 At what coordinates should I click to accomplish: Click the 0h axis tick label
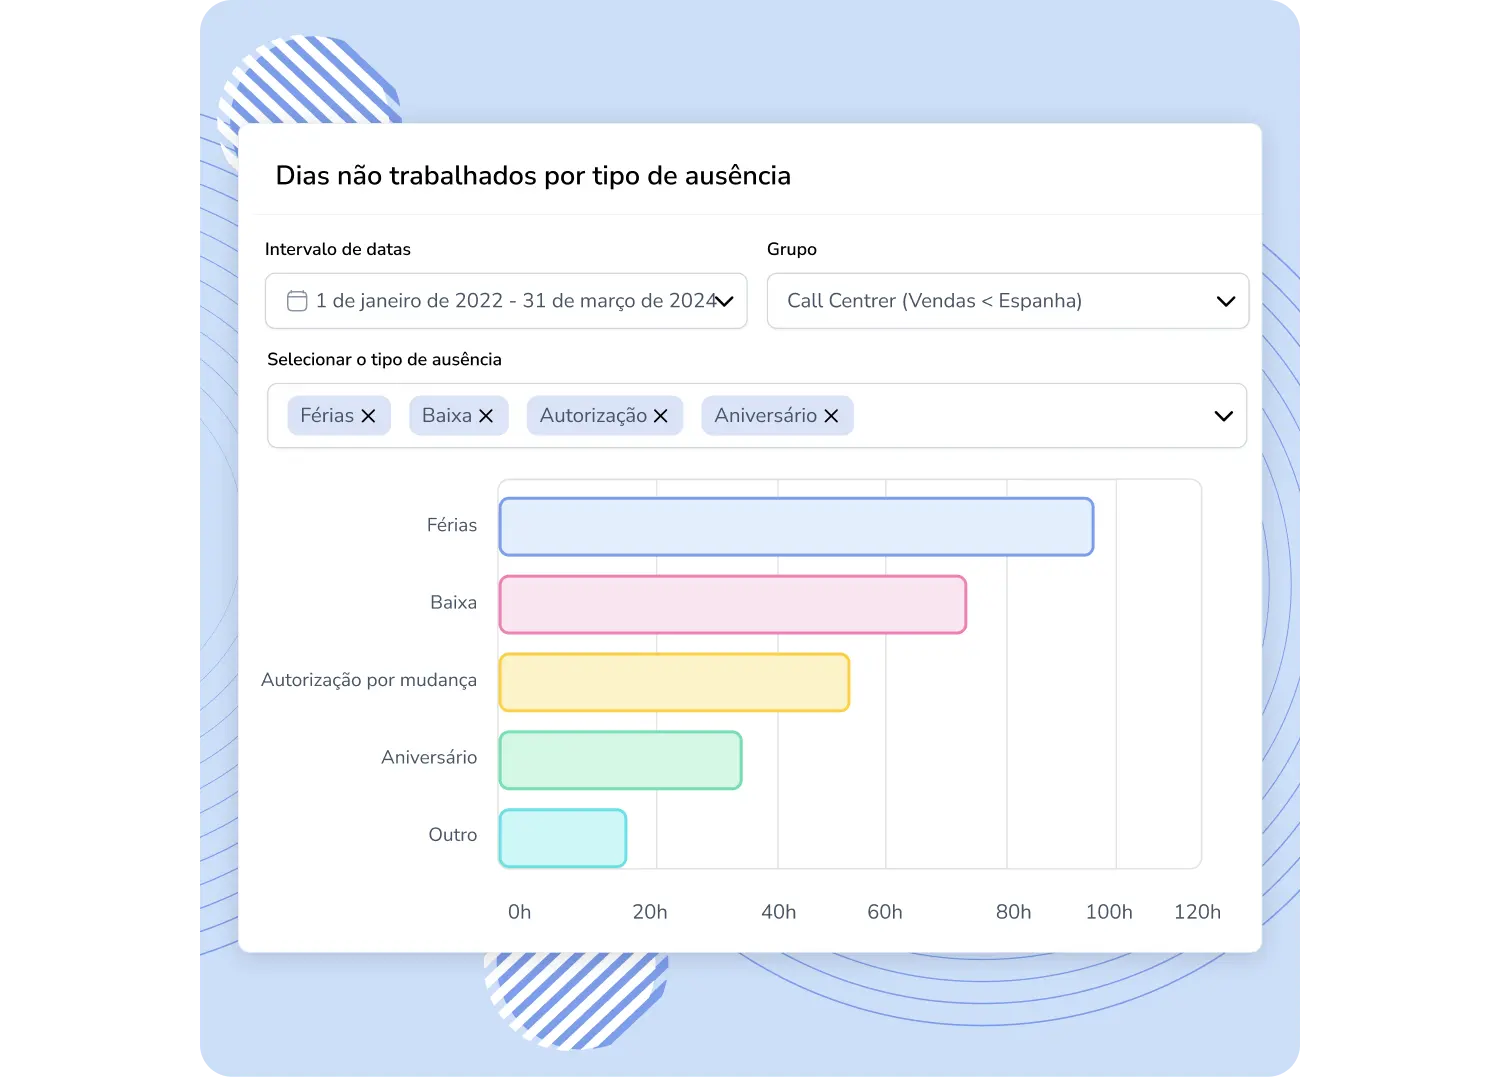pyautogui.click(x=520, y=912)
